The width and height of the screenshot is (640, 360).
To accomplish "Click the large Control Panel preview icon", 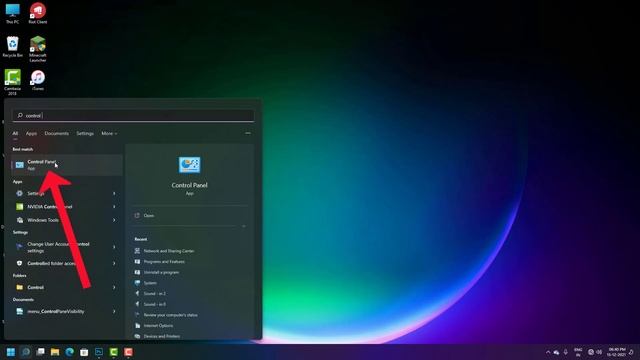I will pyautogui.click(x=189, y=165).
